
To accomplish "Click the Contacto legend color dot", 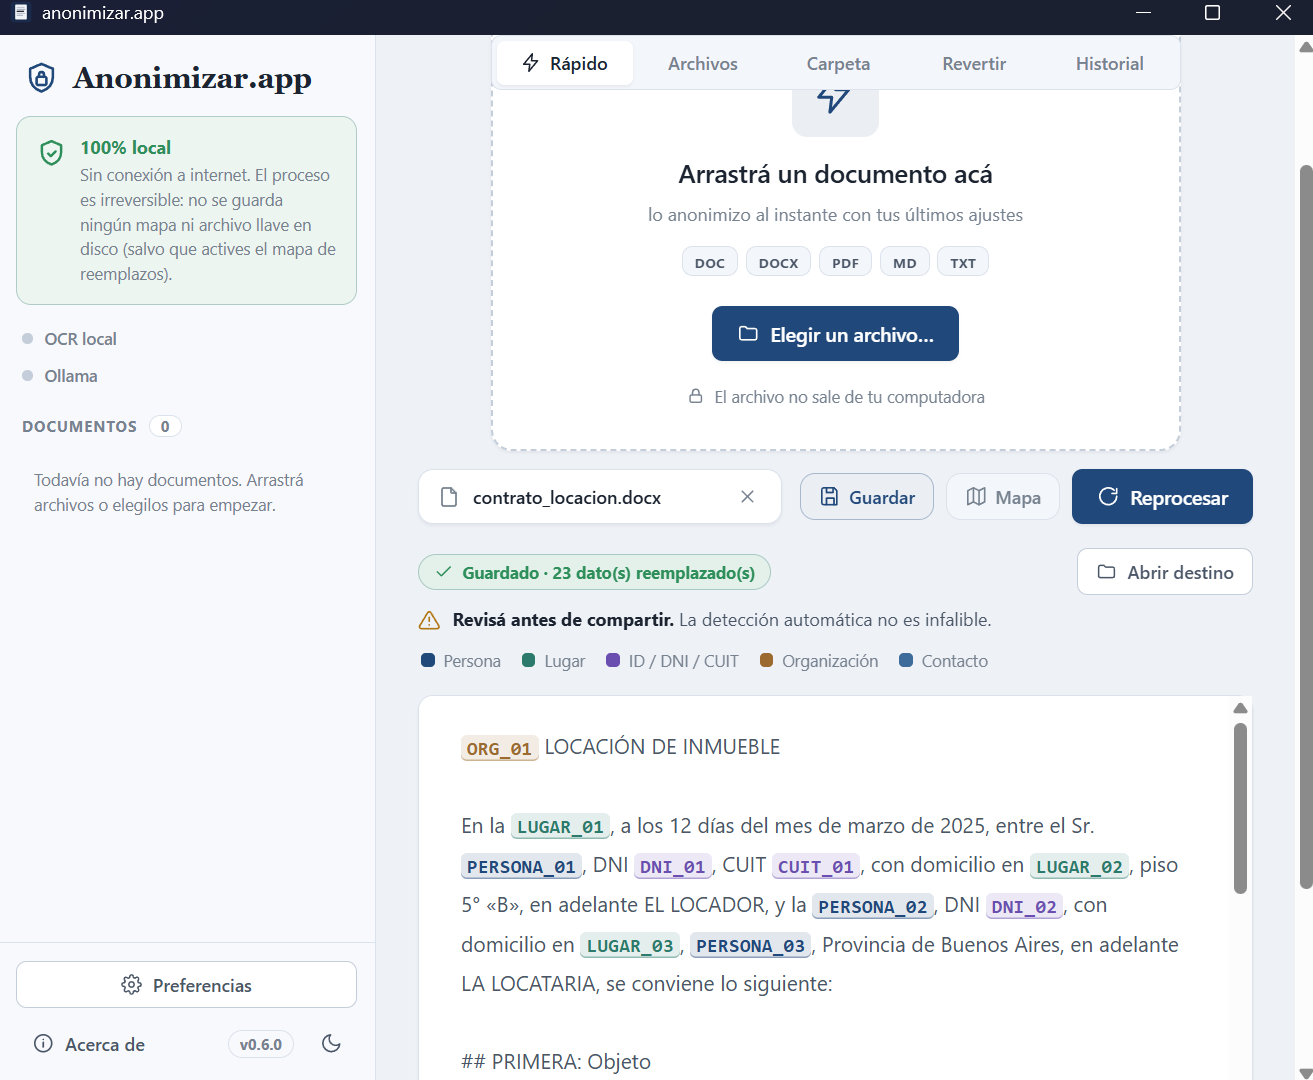I will [906, 660].
